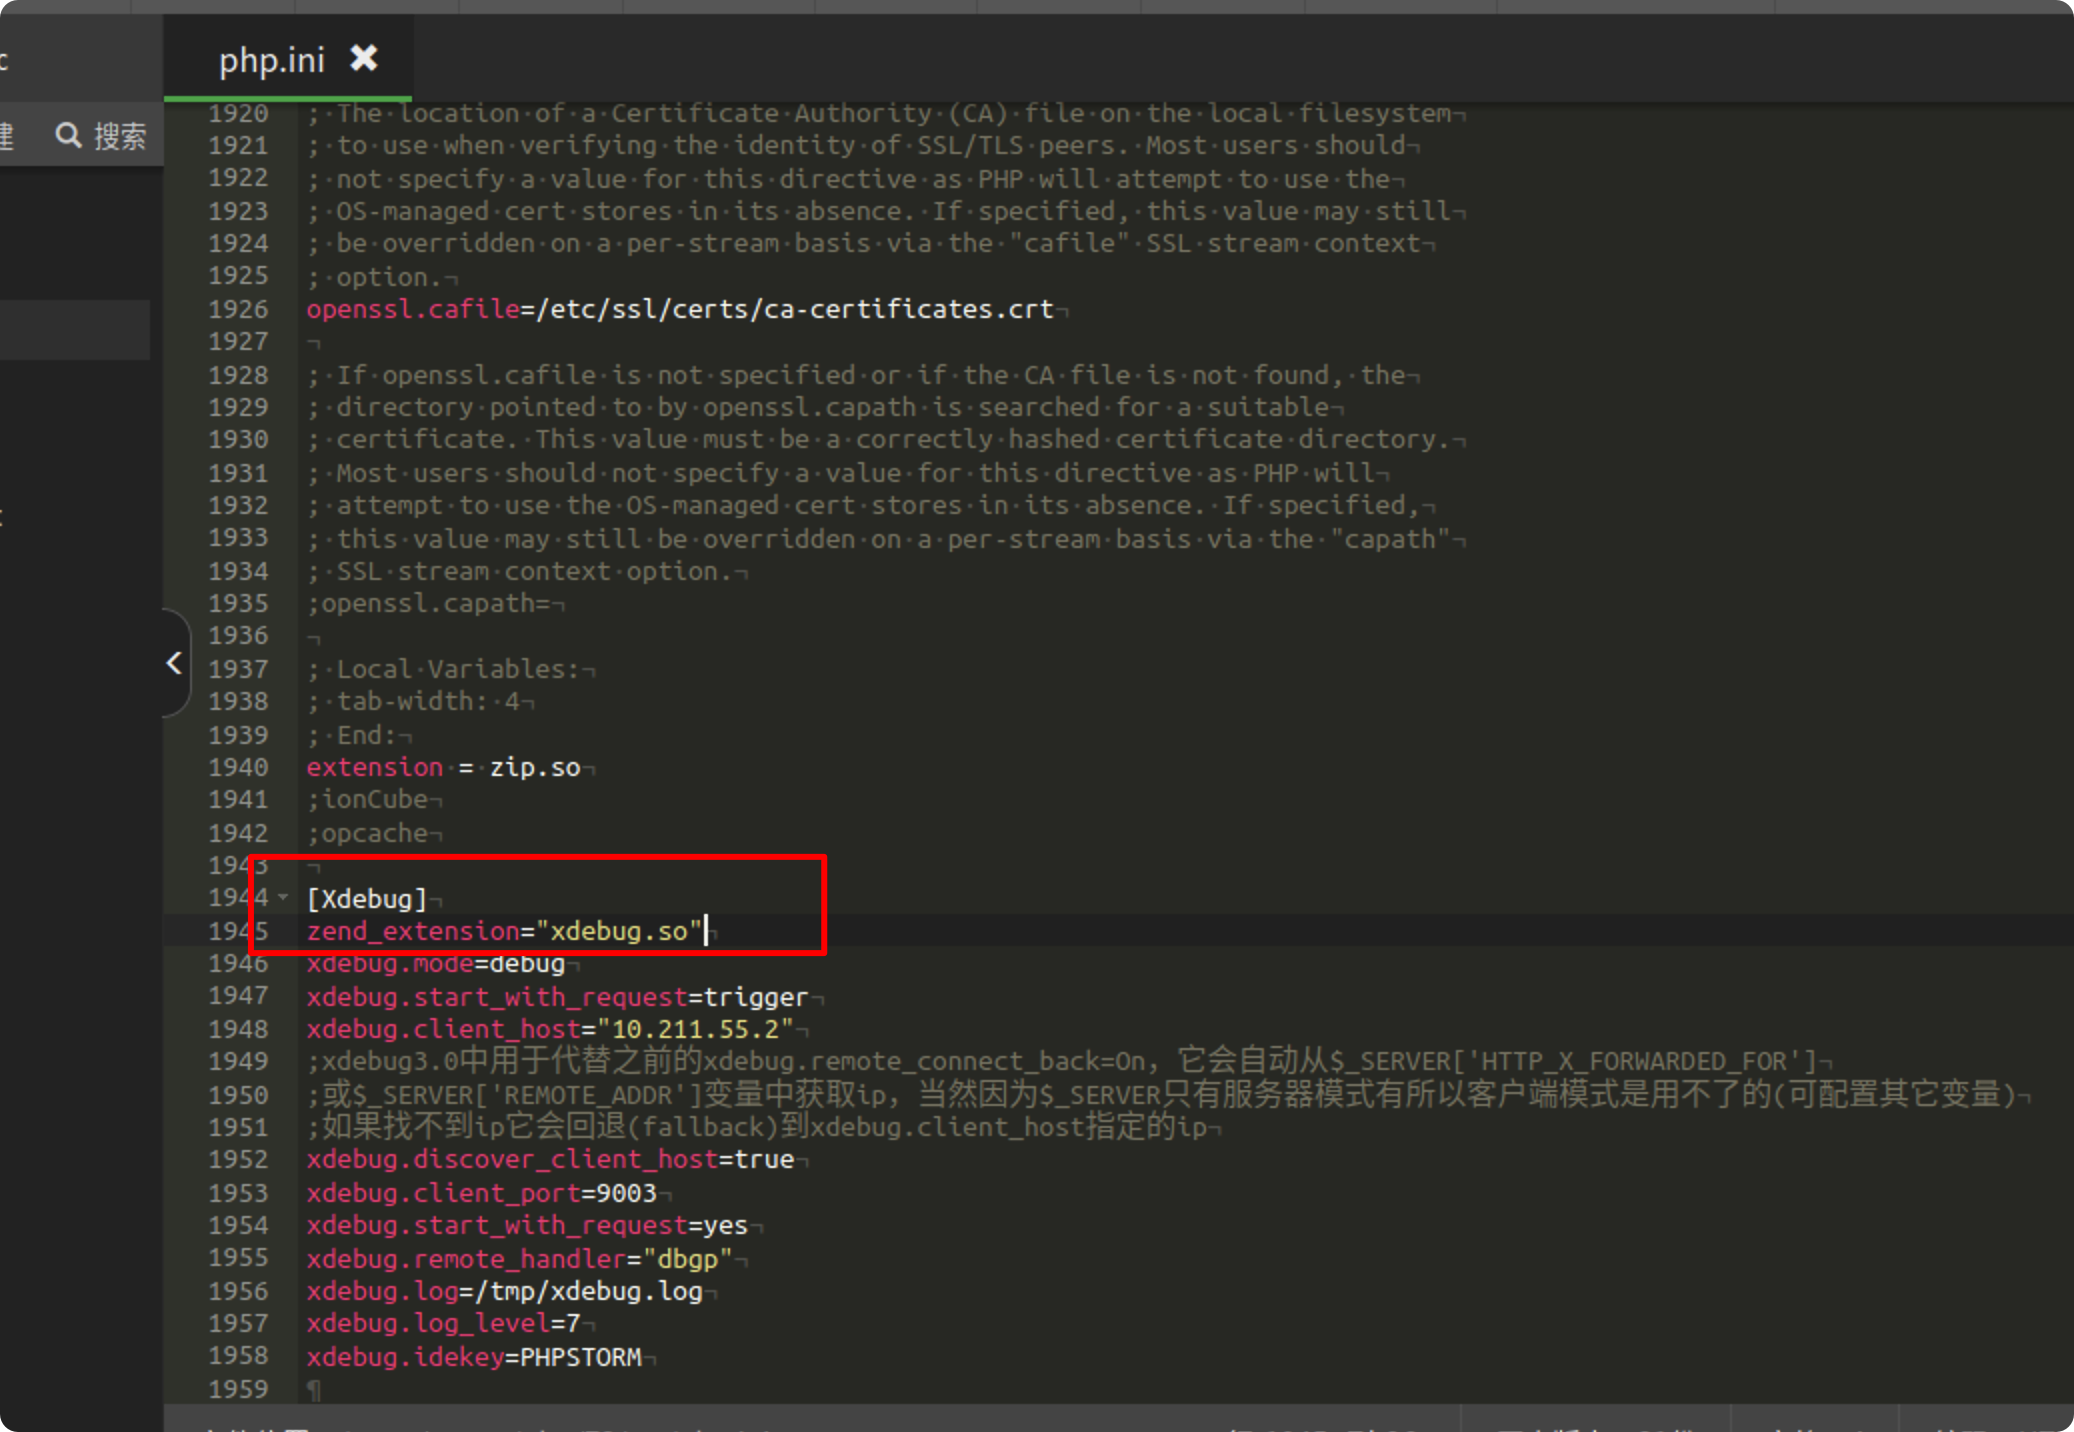Viewport: 2074px width, 1432px height.
Task: Switch to the php.ini editor tab
Action: click(x=271, y=61)
